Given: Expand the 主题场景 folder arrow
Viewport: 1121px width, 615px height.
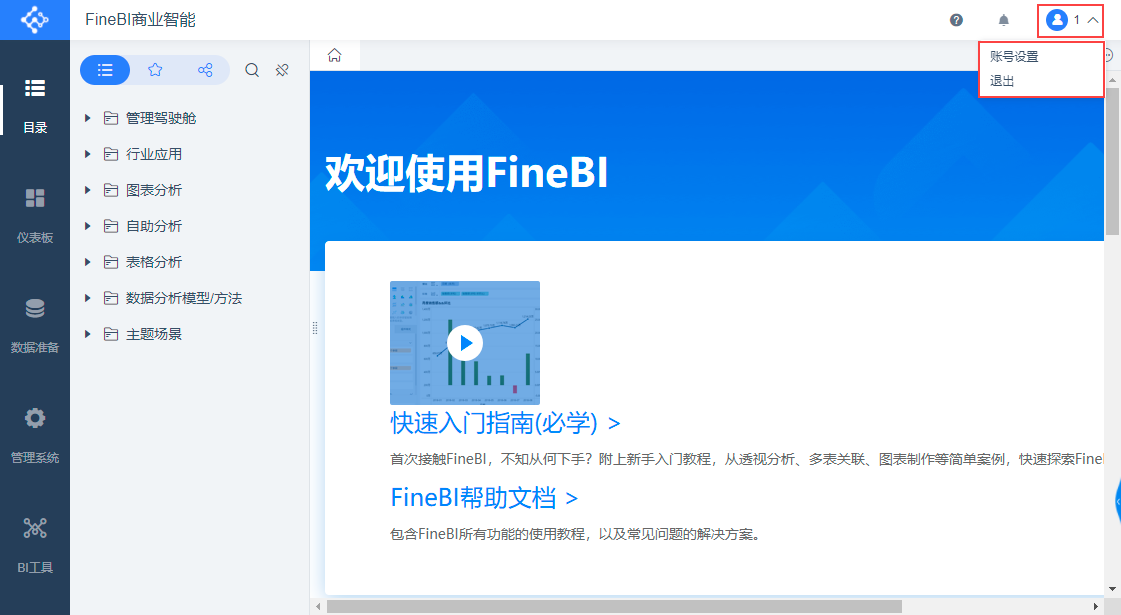Looking at the screenshot, I should point(87,334).
